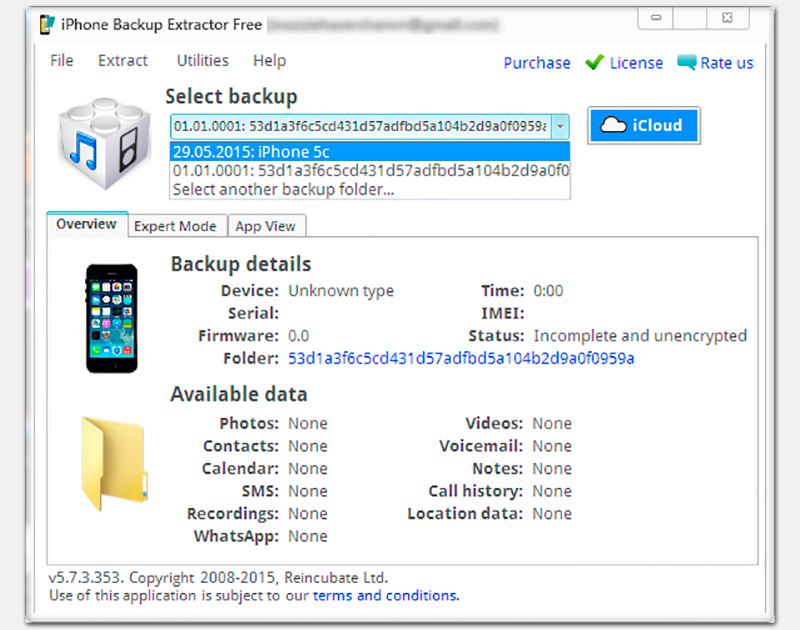Click the Rate us link
This screenshot has height=630, width=800.
(727, 63)
